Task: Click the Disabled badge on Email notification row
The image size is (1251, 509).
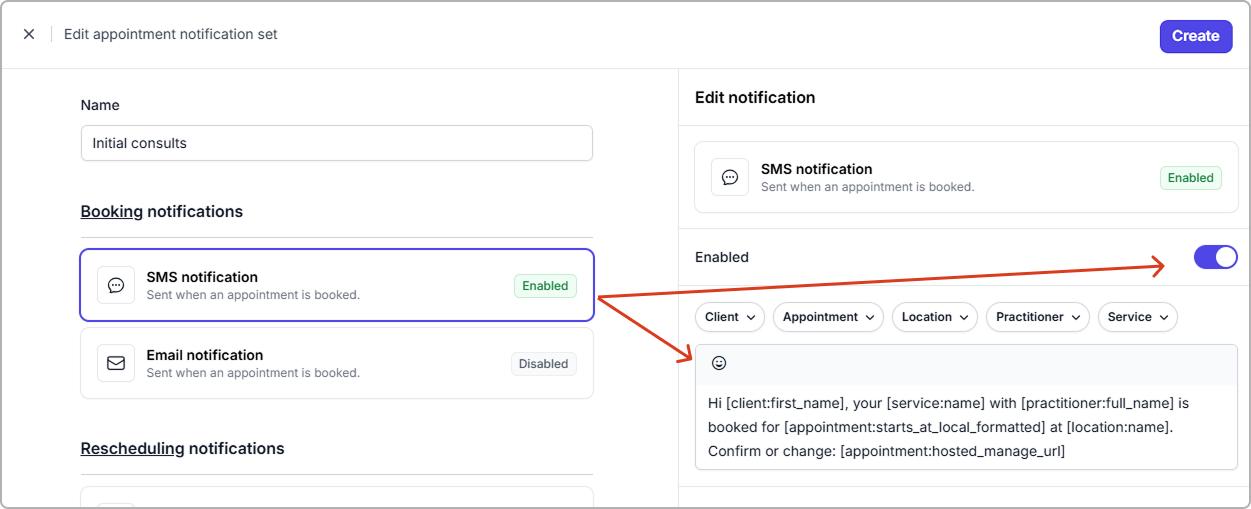Action: point(544,364)
